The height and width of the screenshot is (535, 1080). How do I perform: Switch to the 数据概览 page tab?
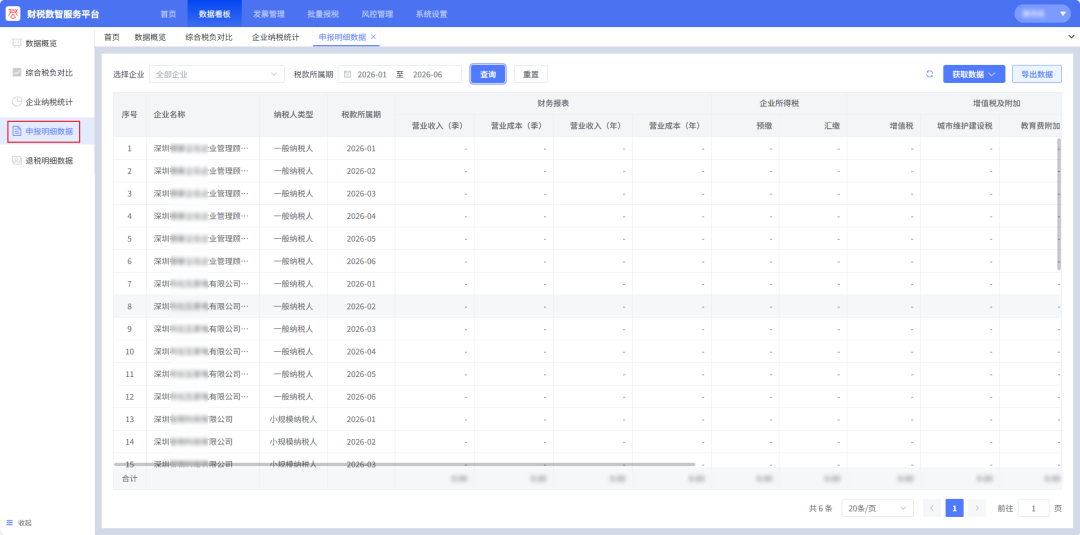point(150,37)
